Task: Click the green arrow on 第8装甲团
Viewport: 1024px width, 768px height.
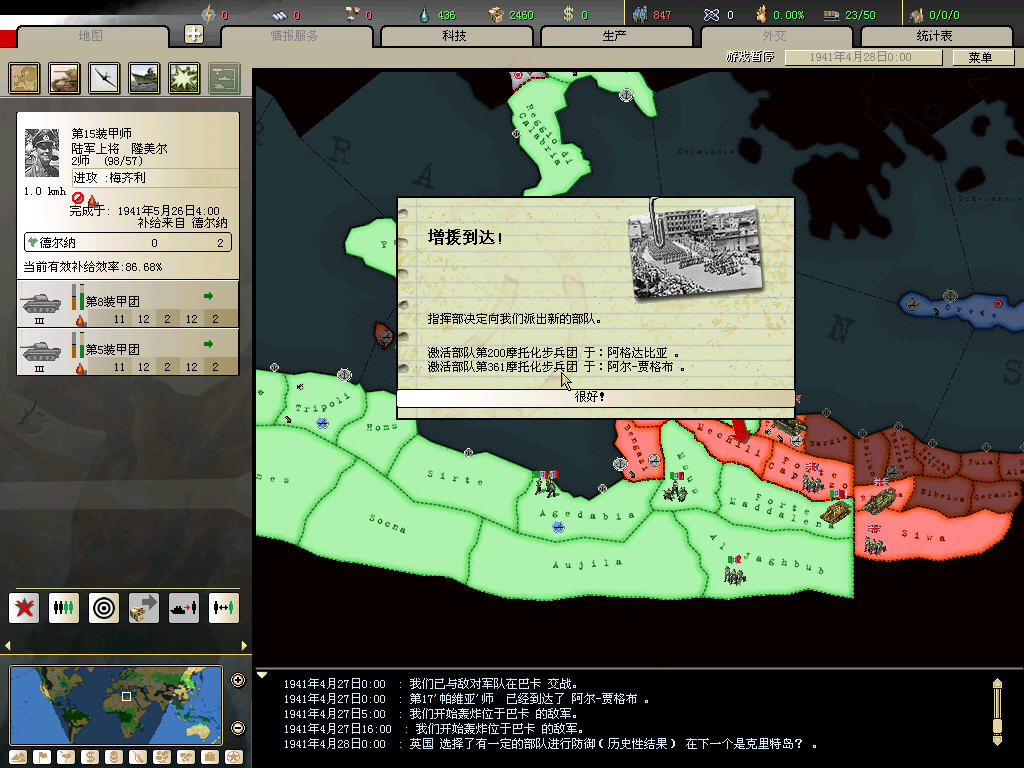Action: (208, 296)
